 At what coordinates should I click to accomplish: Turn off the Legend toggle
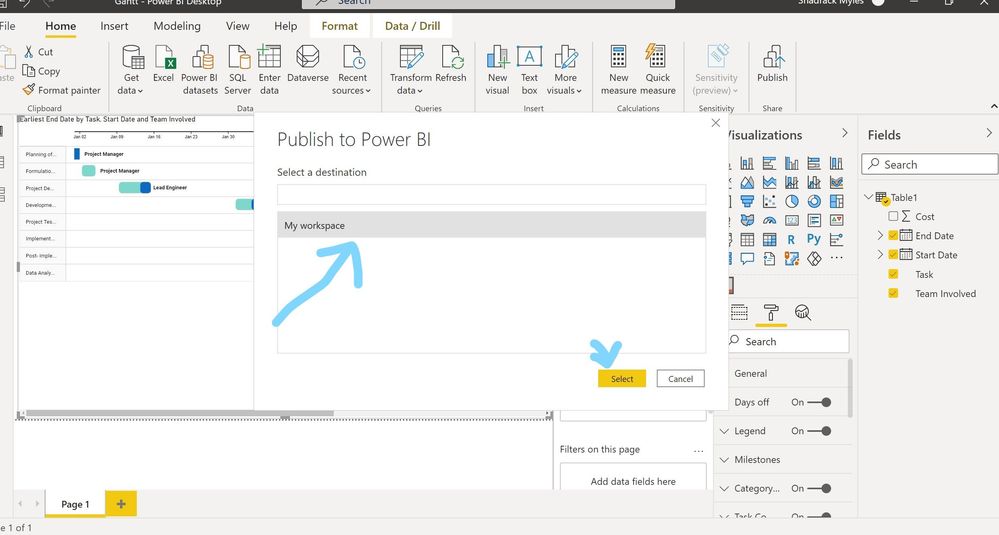click(821, 431)
